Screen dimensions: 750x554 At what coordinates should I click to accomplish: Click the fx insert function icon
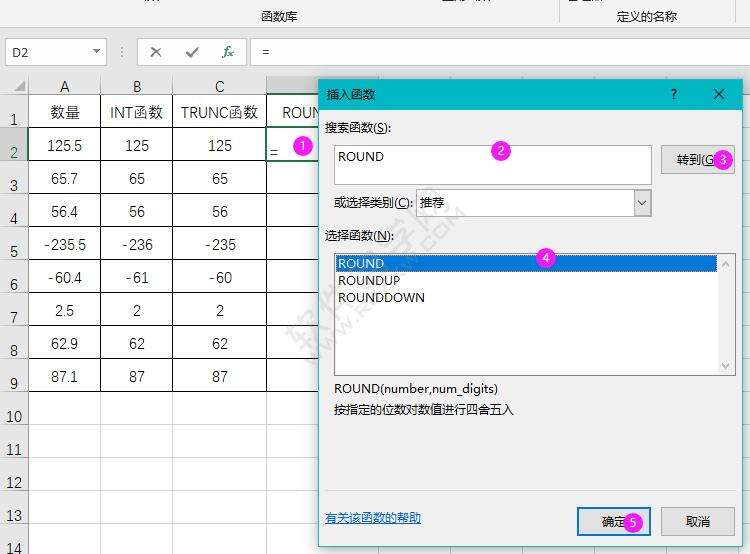click(228, 52)
